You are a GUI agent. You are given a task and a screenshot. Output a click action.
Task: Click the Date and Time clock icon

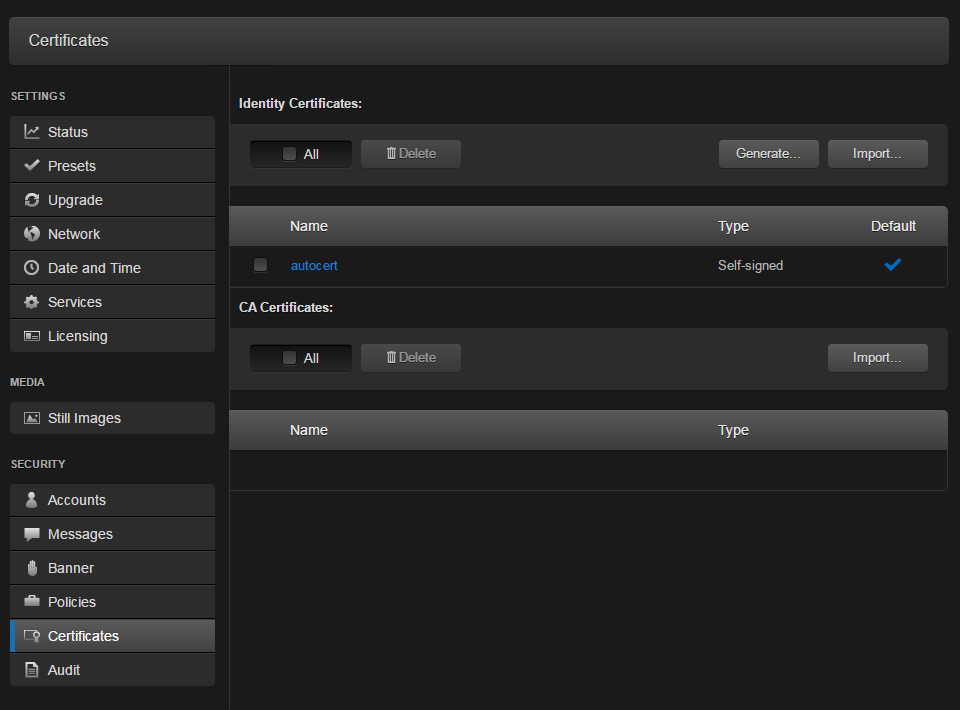(32, 268)
